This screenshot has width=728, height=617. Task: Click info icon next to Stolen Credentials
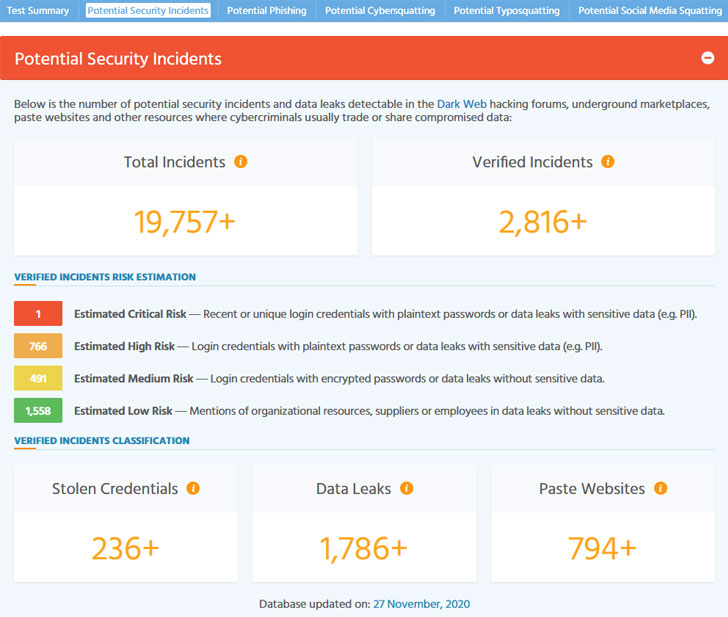pyautogui.click(x=193, y=489)
